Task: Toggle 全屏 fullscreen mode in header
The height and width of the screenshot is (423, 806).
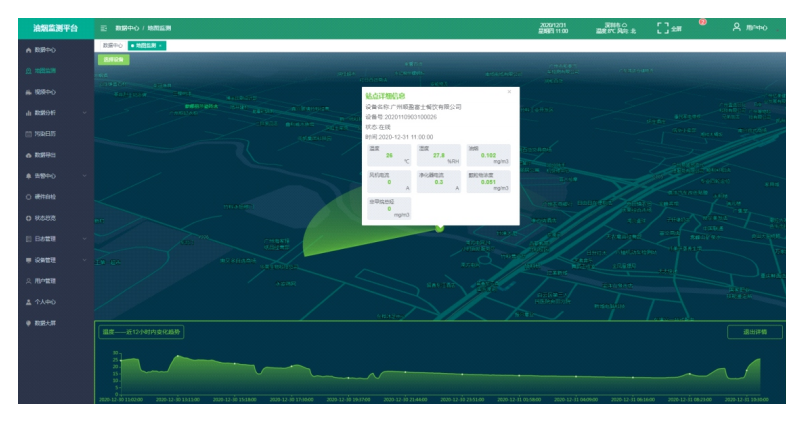Action: coord(668,28)
